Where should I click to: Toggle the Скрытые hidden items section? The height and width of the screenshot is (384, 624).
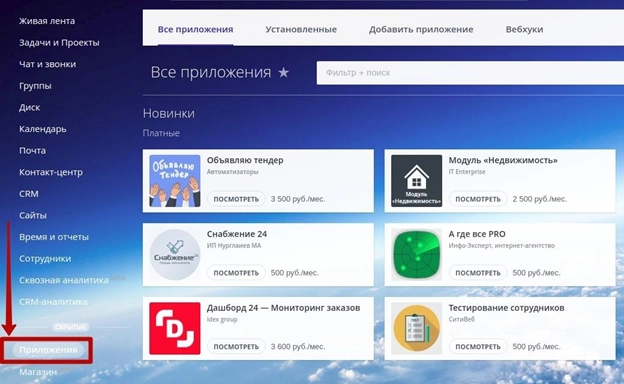pos(71,327)
